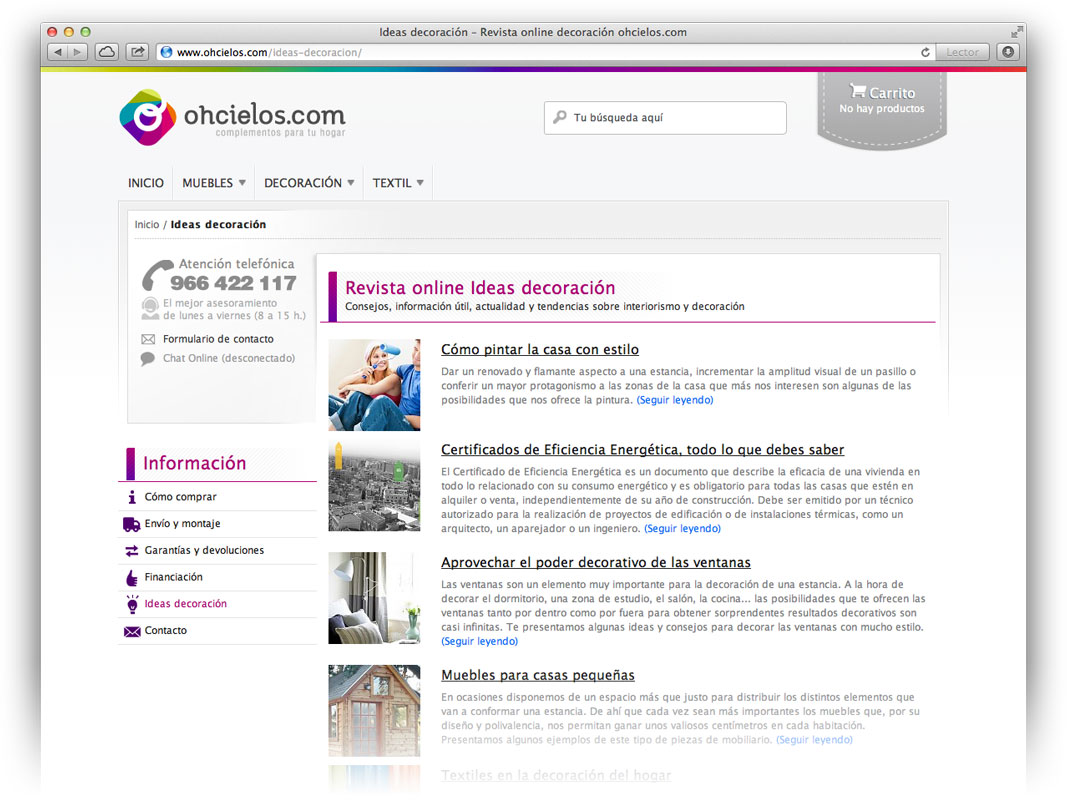Click the No hay productos cart text
The image size is (1067, 800).
click(881, 109)
